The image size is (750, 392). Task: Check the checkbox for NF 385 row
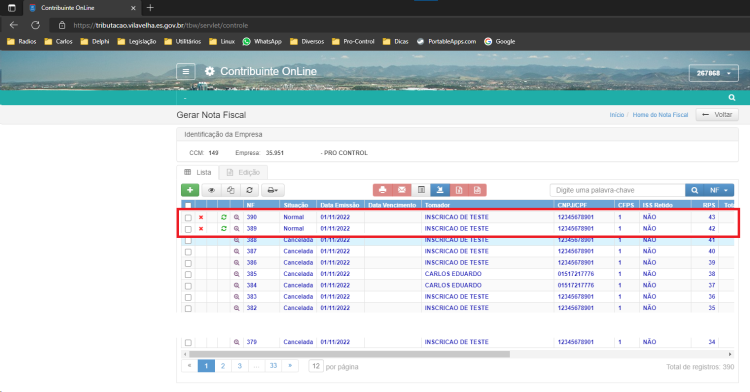coord(188,275)
